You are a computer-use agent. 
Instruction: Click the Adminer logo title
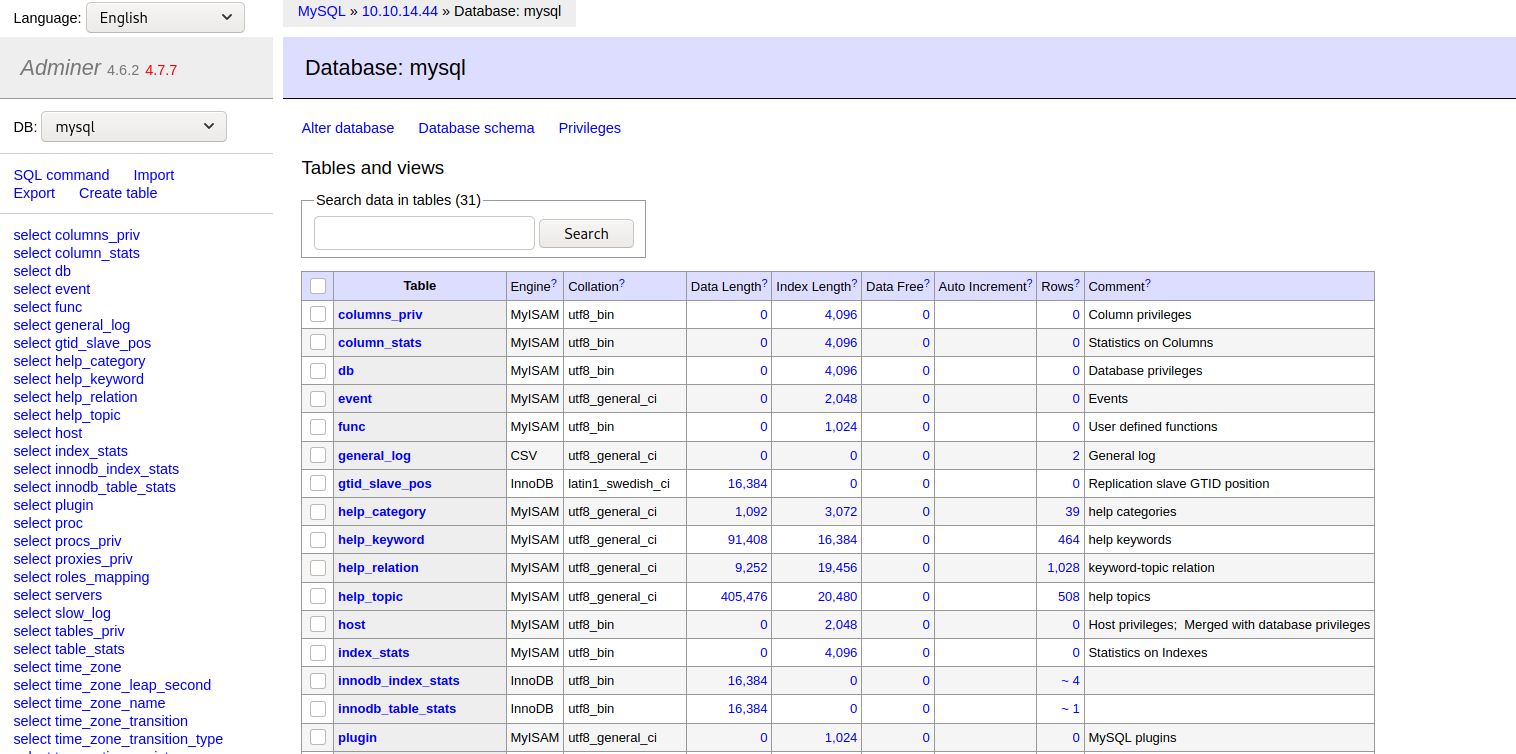61,68
